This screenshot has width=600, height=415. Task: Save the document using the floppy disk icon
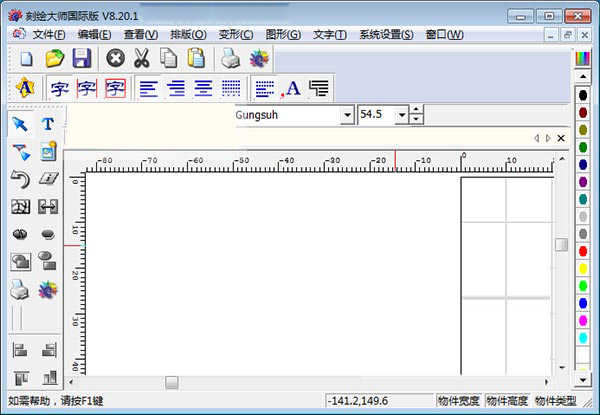point(81,59)
